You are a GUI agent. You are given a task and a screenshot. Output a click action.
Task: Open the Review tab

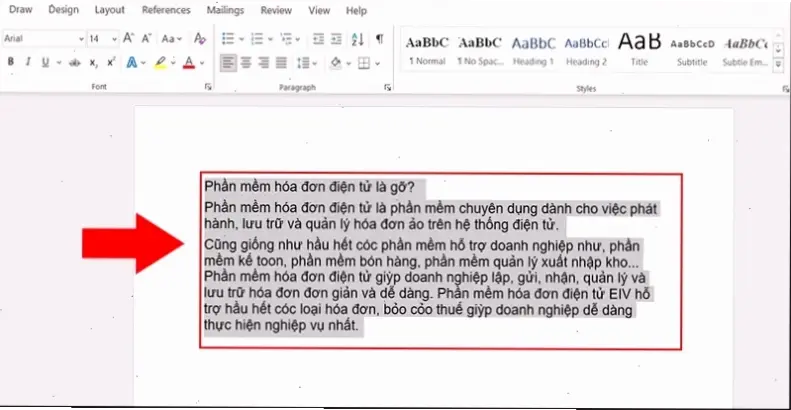276,10
